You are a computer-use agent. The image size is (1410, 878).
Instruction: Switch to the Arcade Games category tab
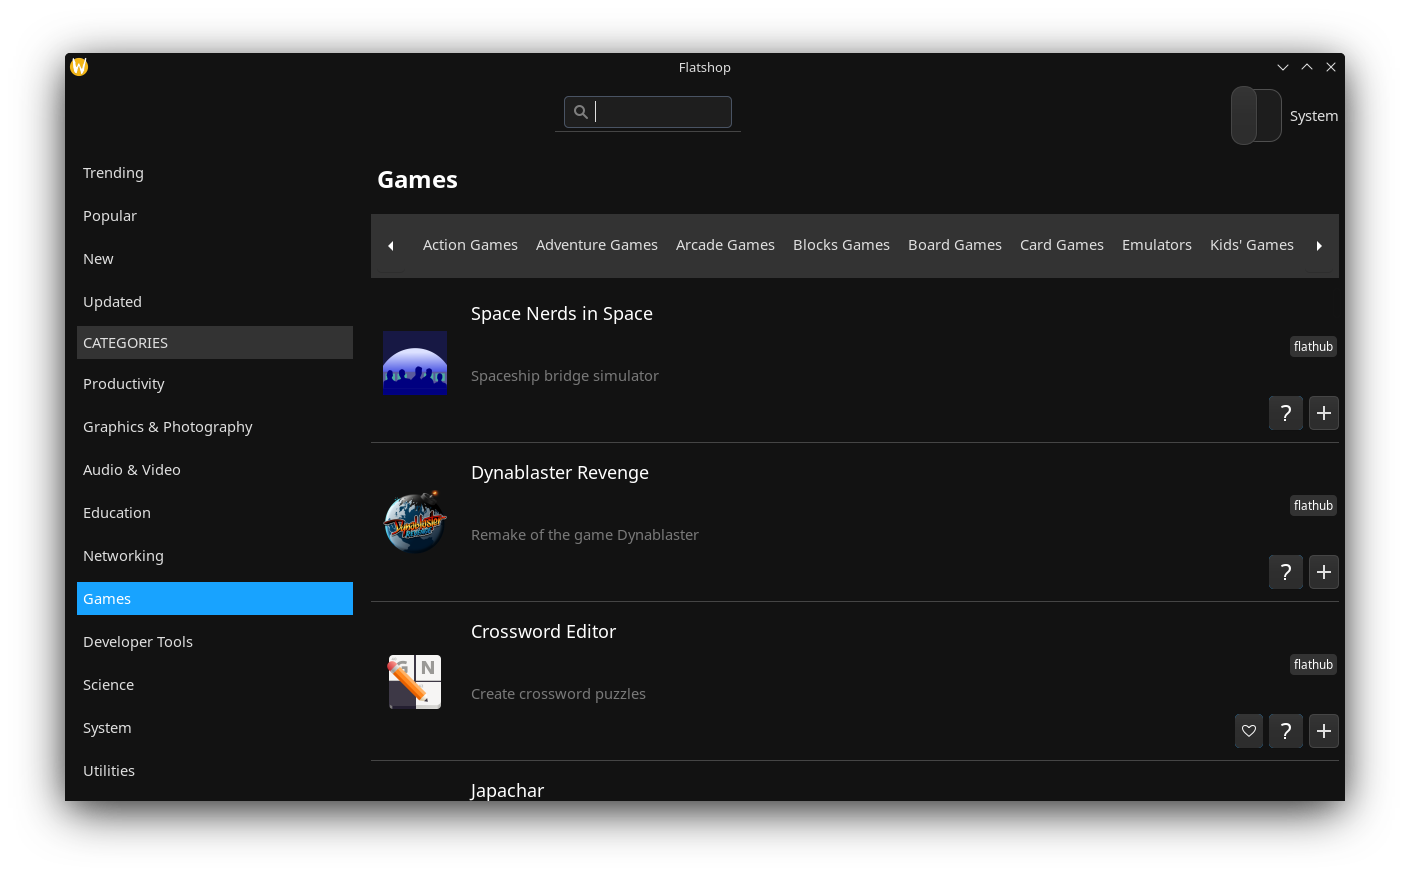[725, 244]
